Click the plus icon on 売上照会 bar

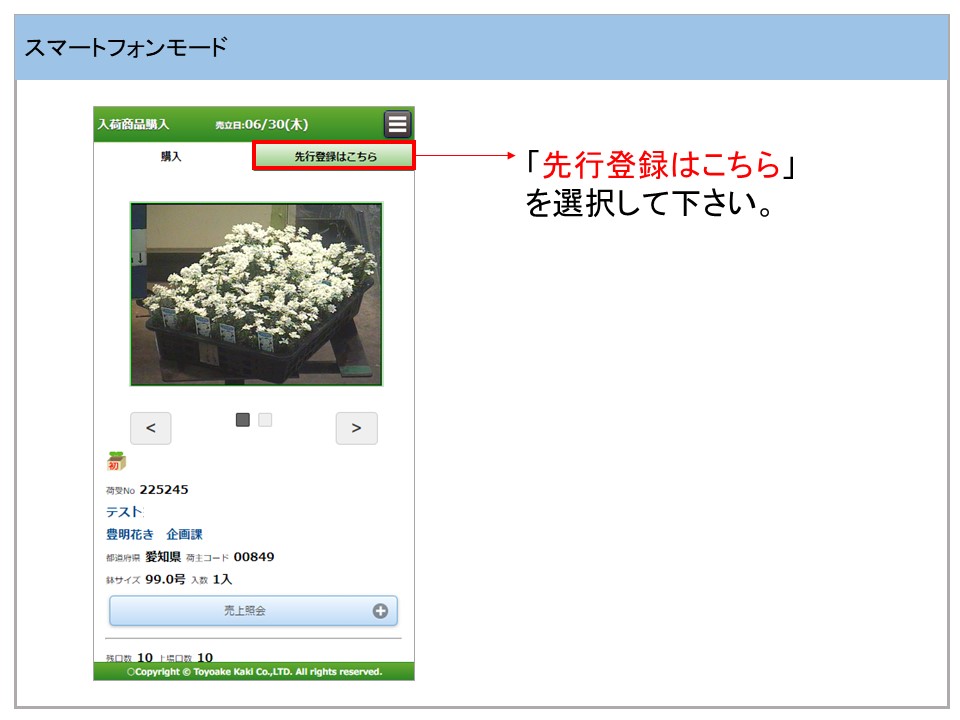380,611
